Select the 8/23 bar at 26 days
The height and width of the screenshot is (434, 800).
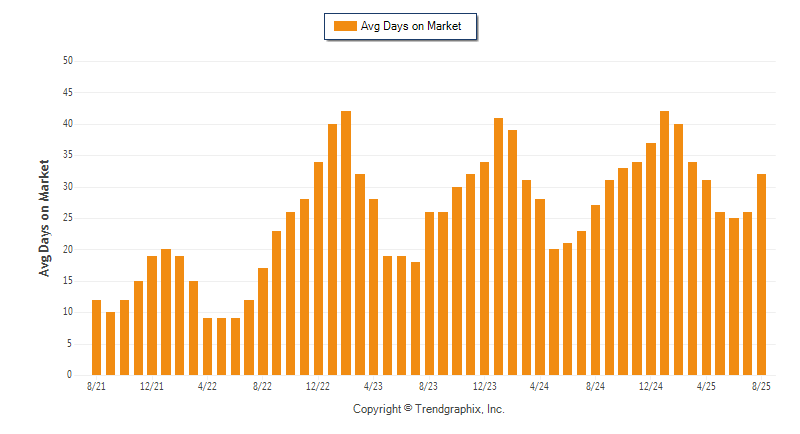click(429, 294)
